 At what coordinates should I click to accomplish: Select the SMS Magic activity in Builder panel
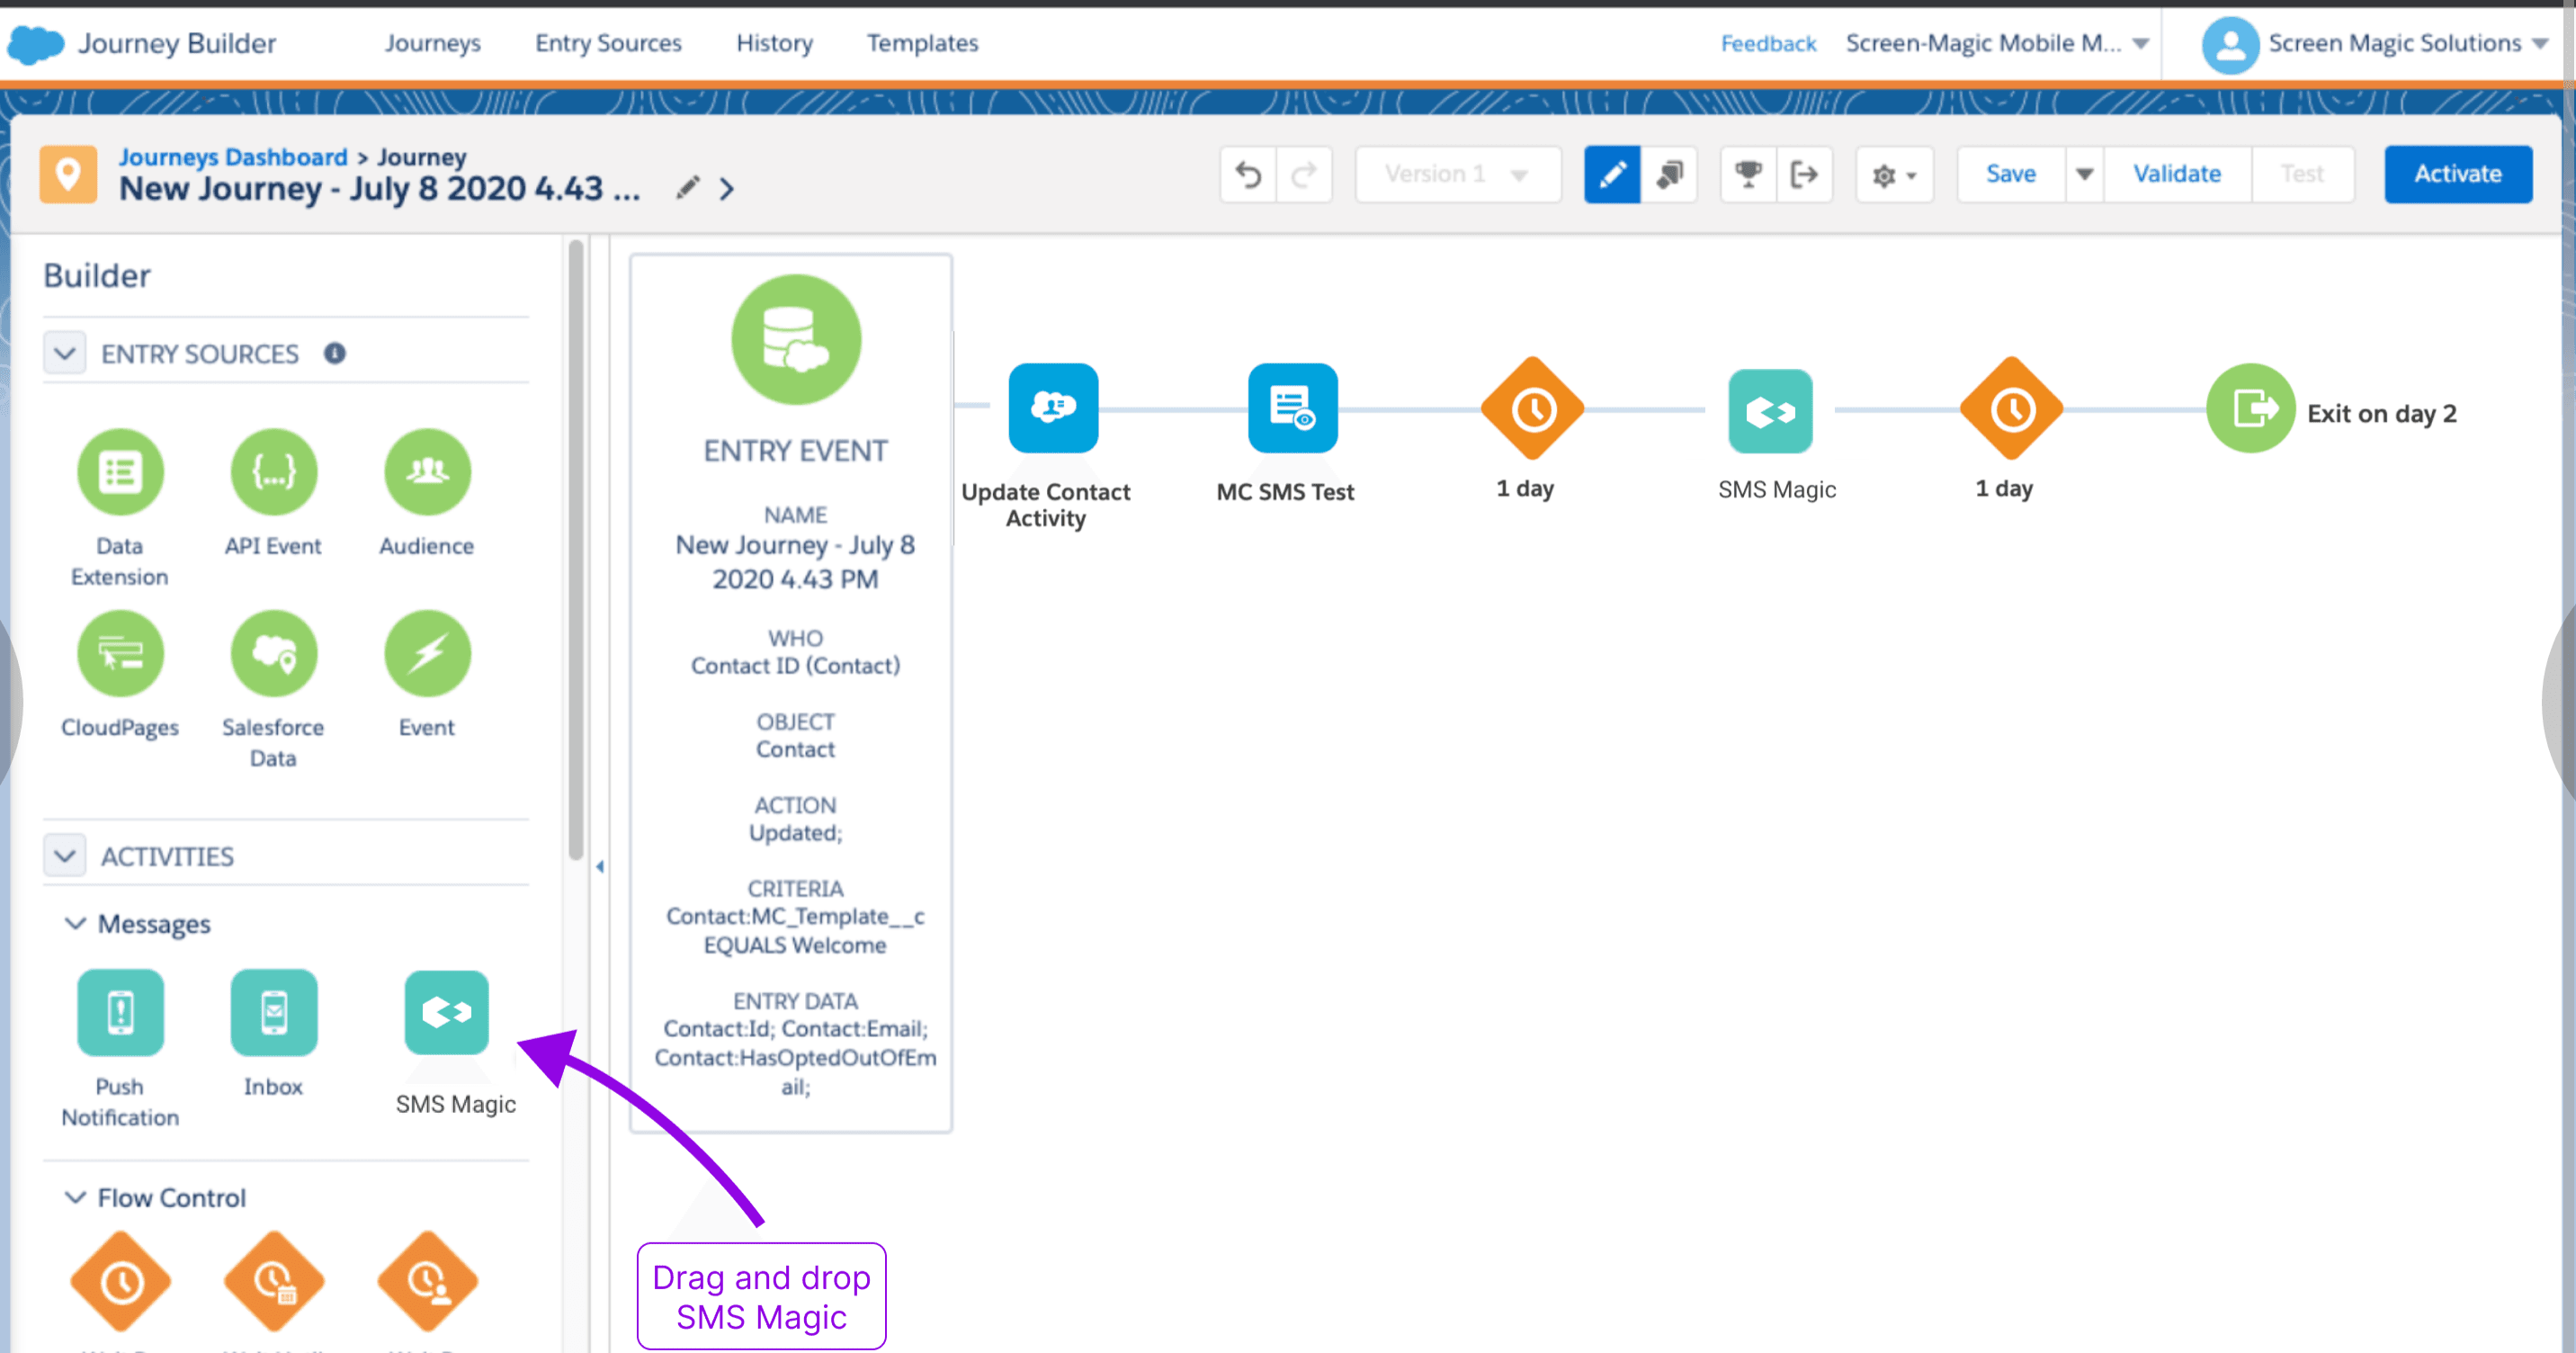(447, 1012)
